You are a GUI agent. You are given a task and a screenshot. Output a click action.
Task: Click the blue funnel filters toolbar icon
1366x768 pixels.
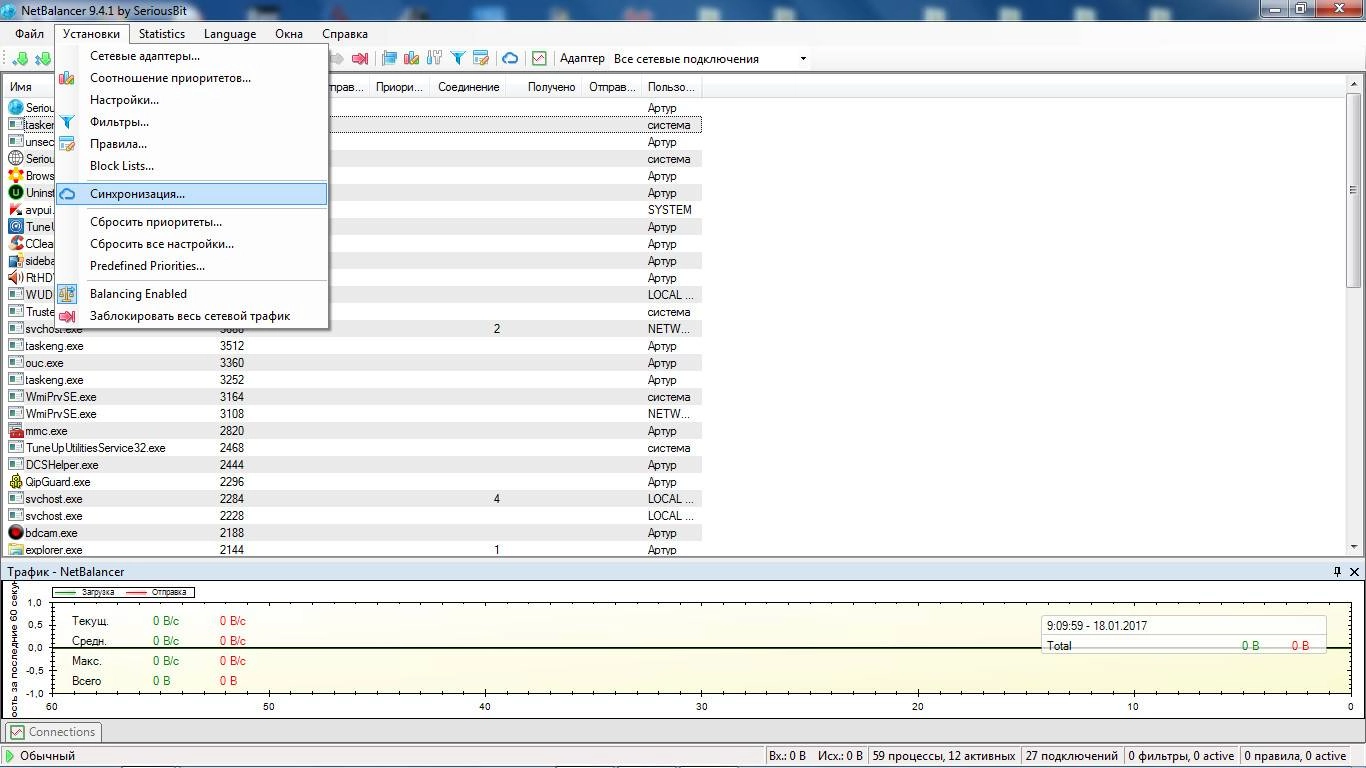pos(458,59)
